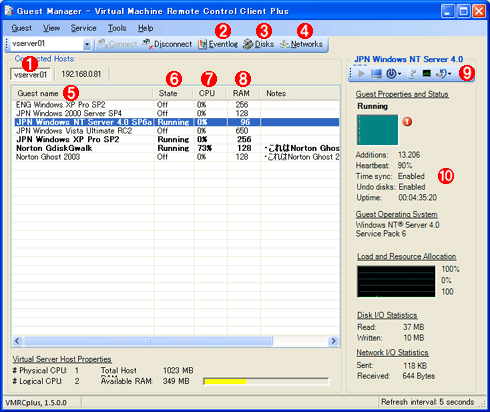Click the power state icon in the guest toolbar
The height and width of the screenshot is (412, 490).
point(391,73)
